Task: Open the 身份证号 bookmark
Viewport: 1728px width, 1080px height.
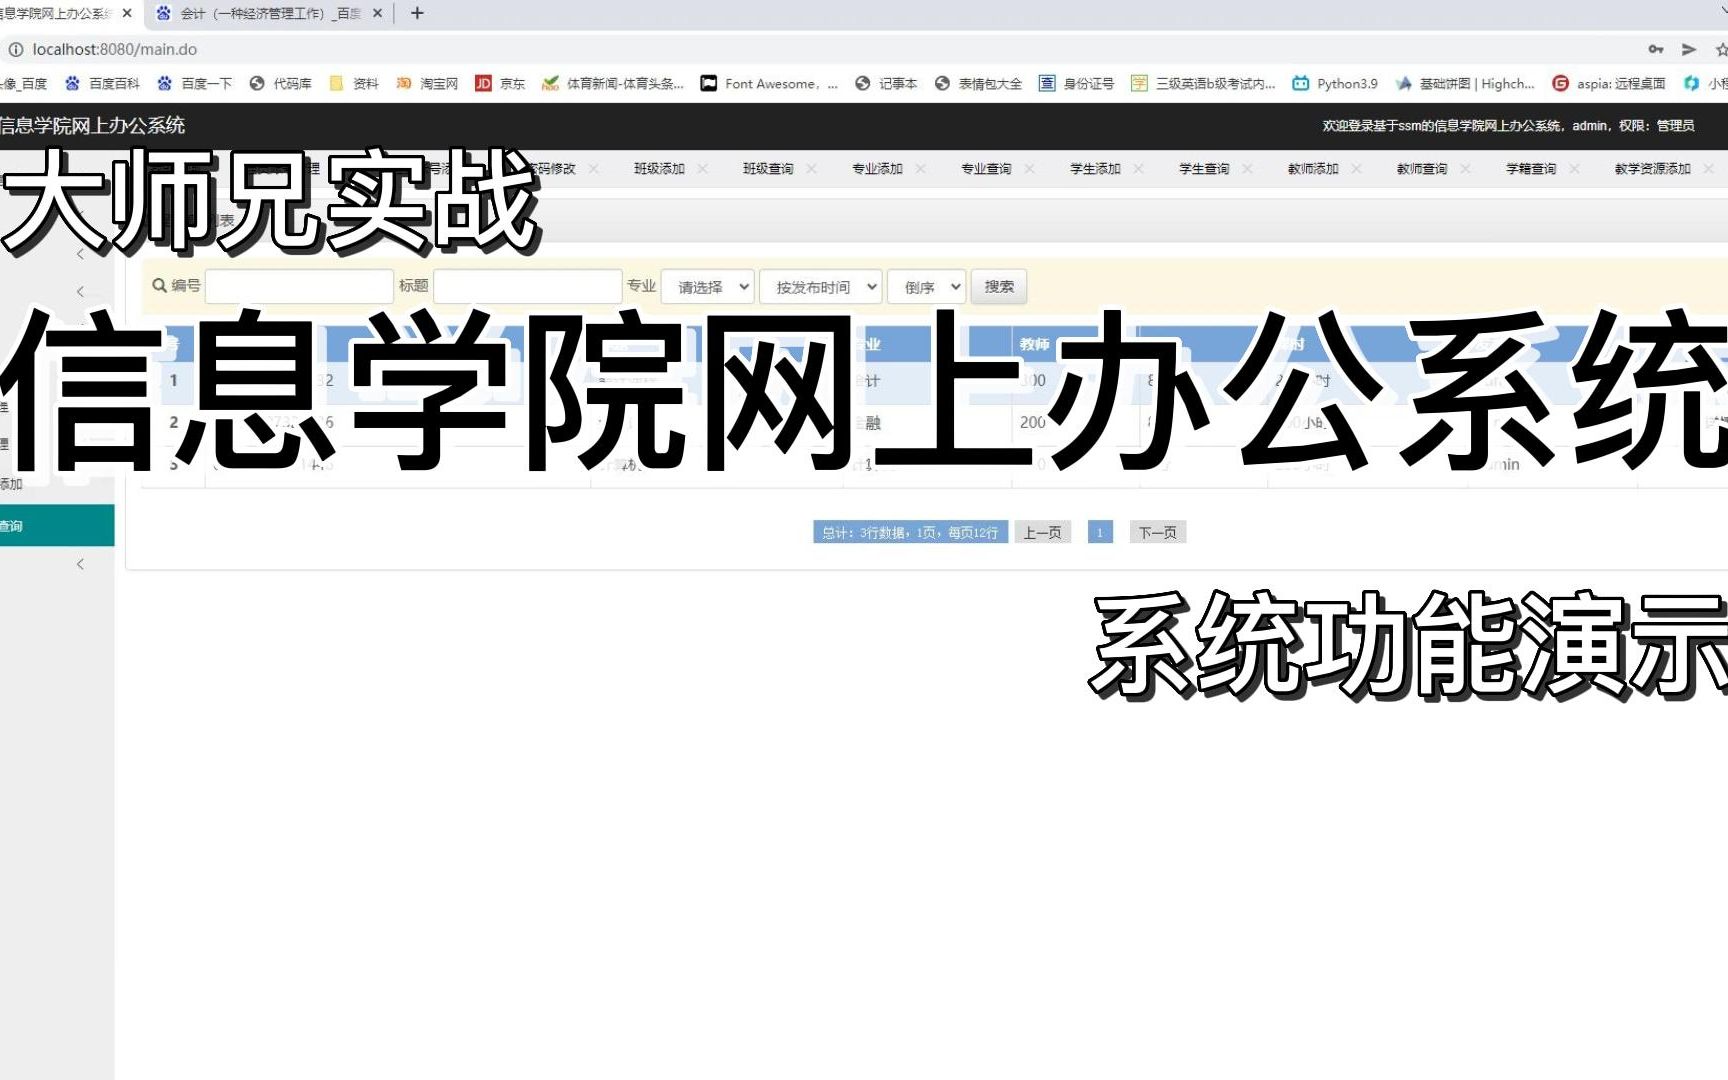Action: pyautogui.click(x=1076, y=84)
